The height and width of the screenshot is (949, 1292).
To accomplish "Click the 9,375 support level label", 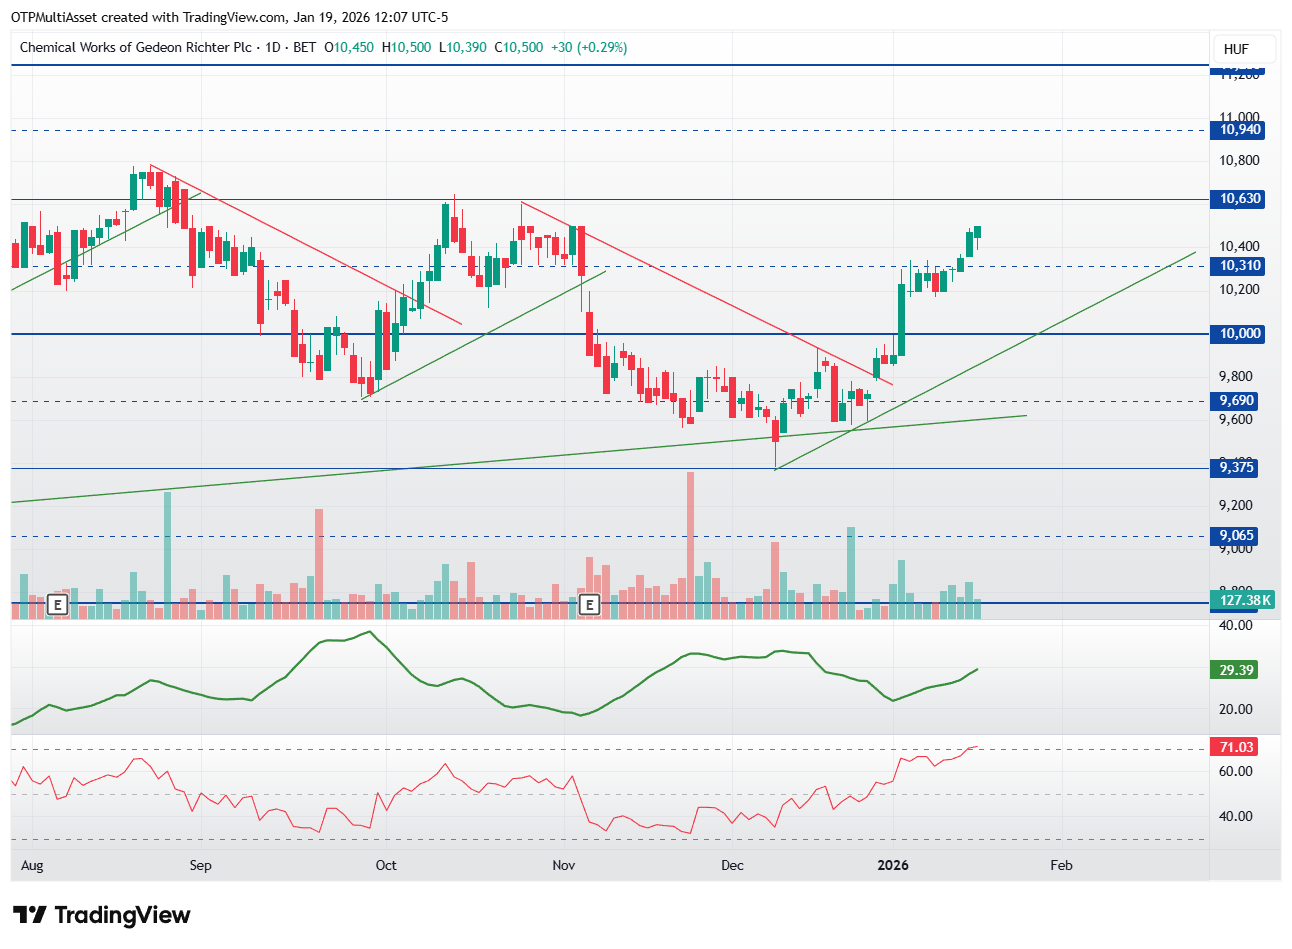I will coord(1236,468).
